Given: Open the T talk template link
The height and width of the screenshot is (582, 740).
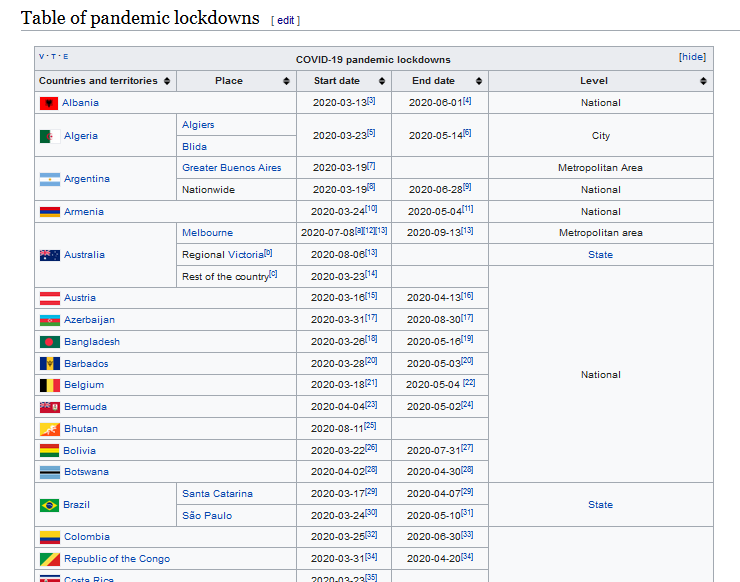Looking at the screenshot, I should (x=53, y=56).
